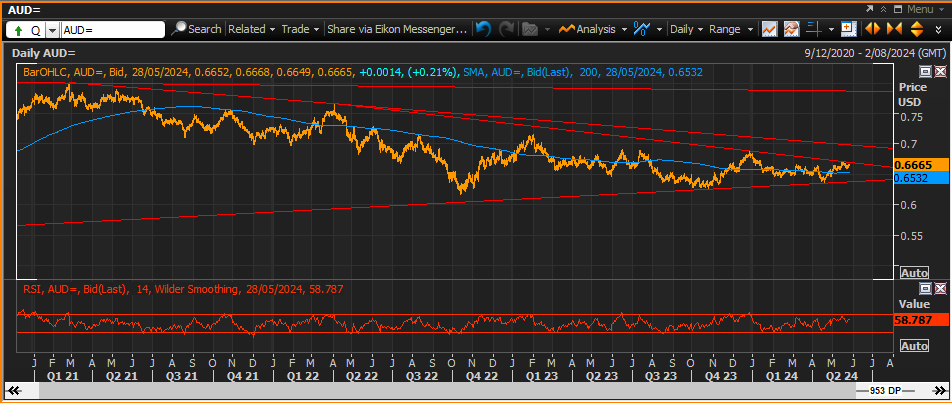Open the Daily interval dropdown
Viewport: 952px width, 403px height.
point(687,29)
